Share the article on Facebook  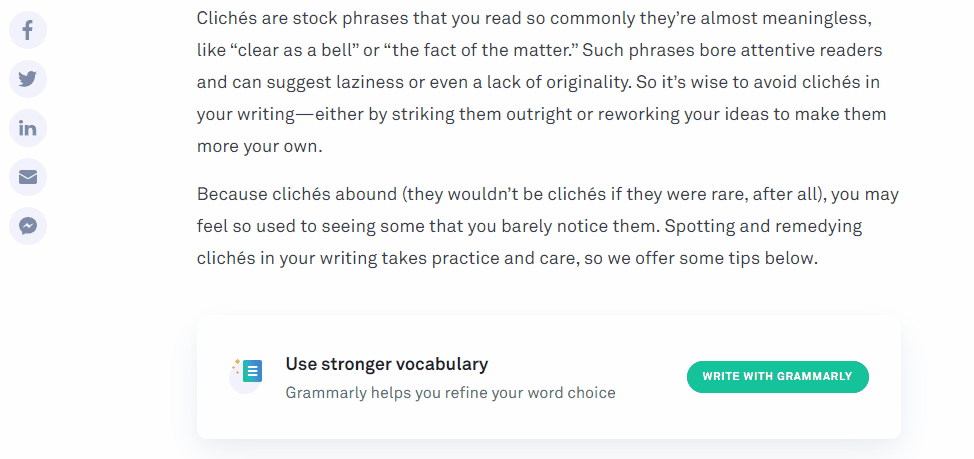click(28, 30)
